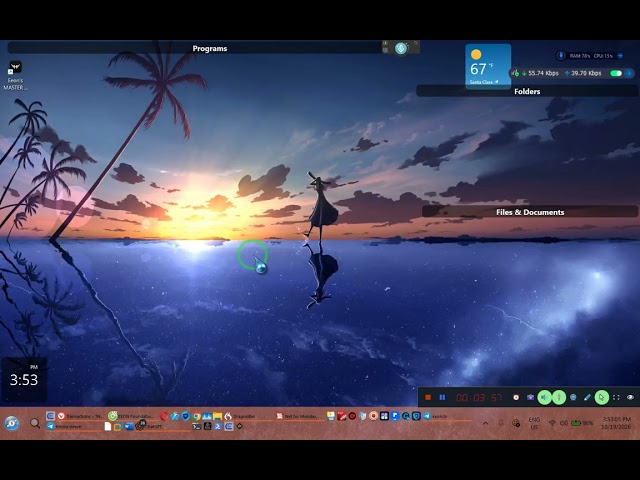Pause the screen recording
The width and height of the screenshot is (640, 480).
click(x=442, y=397)
